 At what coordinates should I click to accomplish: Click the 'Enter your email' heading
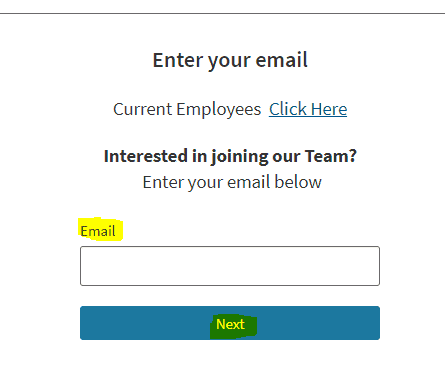(230, 60)
